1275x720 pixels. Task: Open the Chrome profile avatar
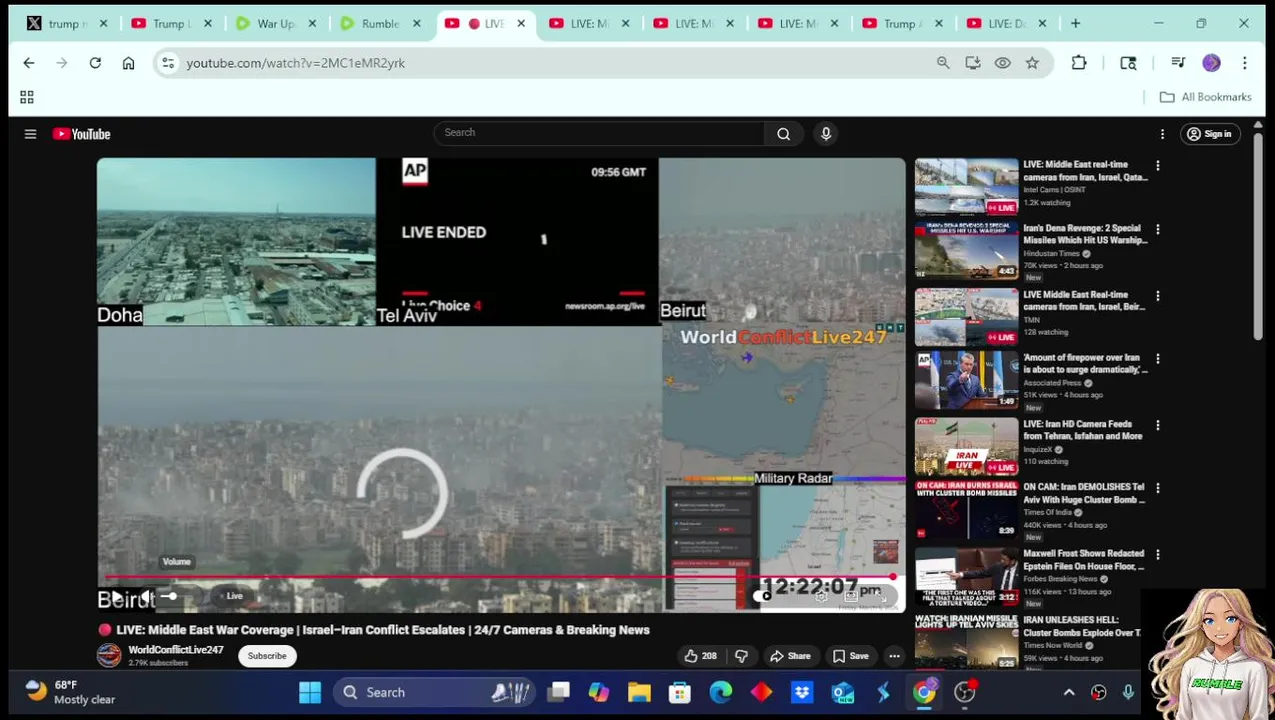(1211, 63)
